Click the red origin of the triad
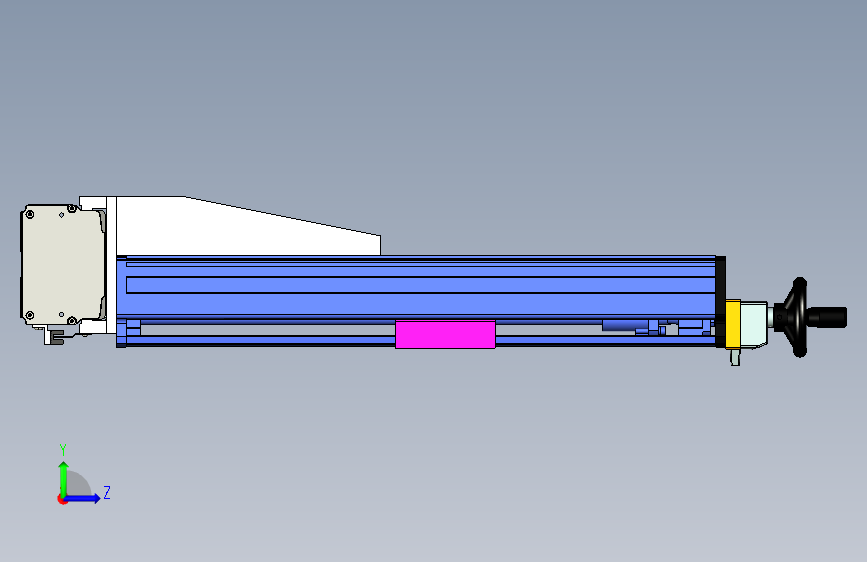Screen dimensions: 867x562 tap(62, 499)
